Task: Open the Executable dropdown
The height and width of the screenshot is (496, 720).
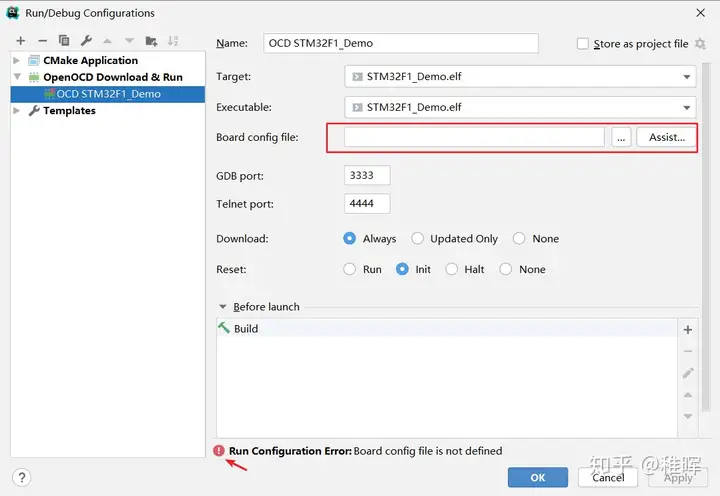Action: tap(520, 107)
